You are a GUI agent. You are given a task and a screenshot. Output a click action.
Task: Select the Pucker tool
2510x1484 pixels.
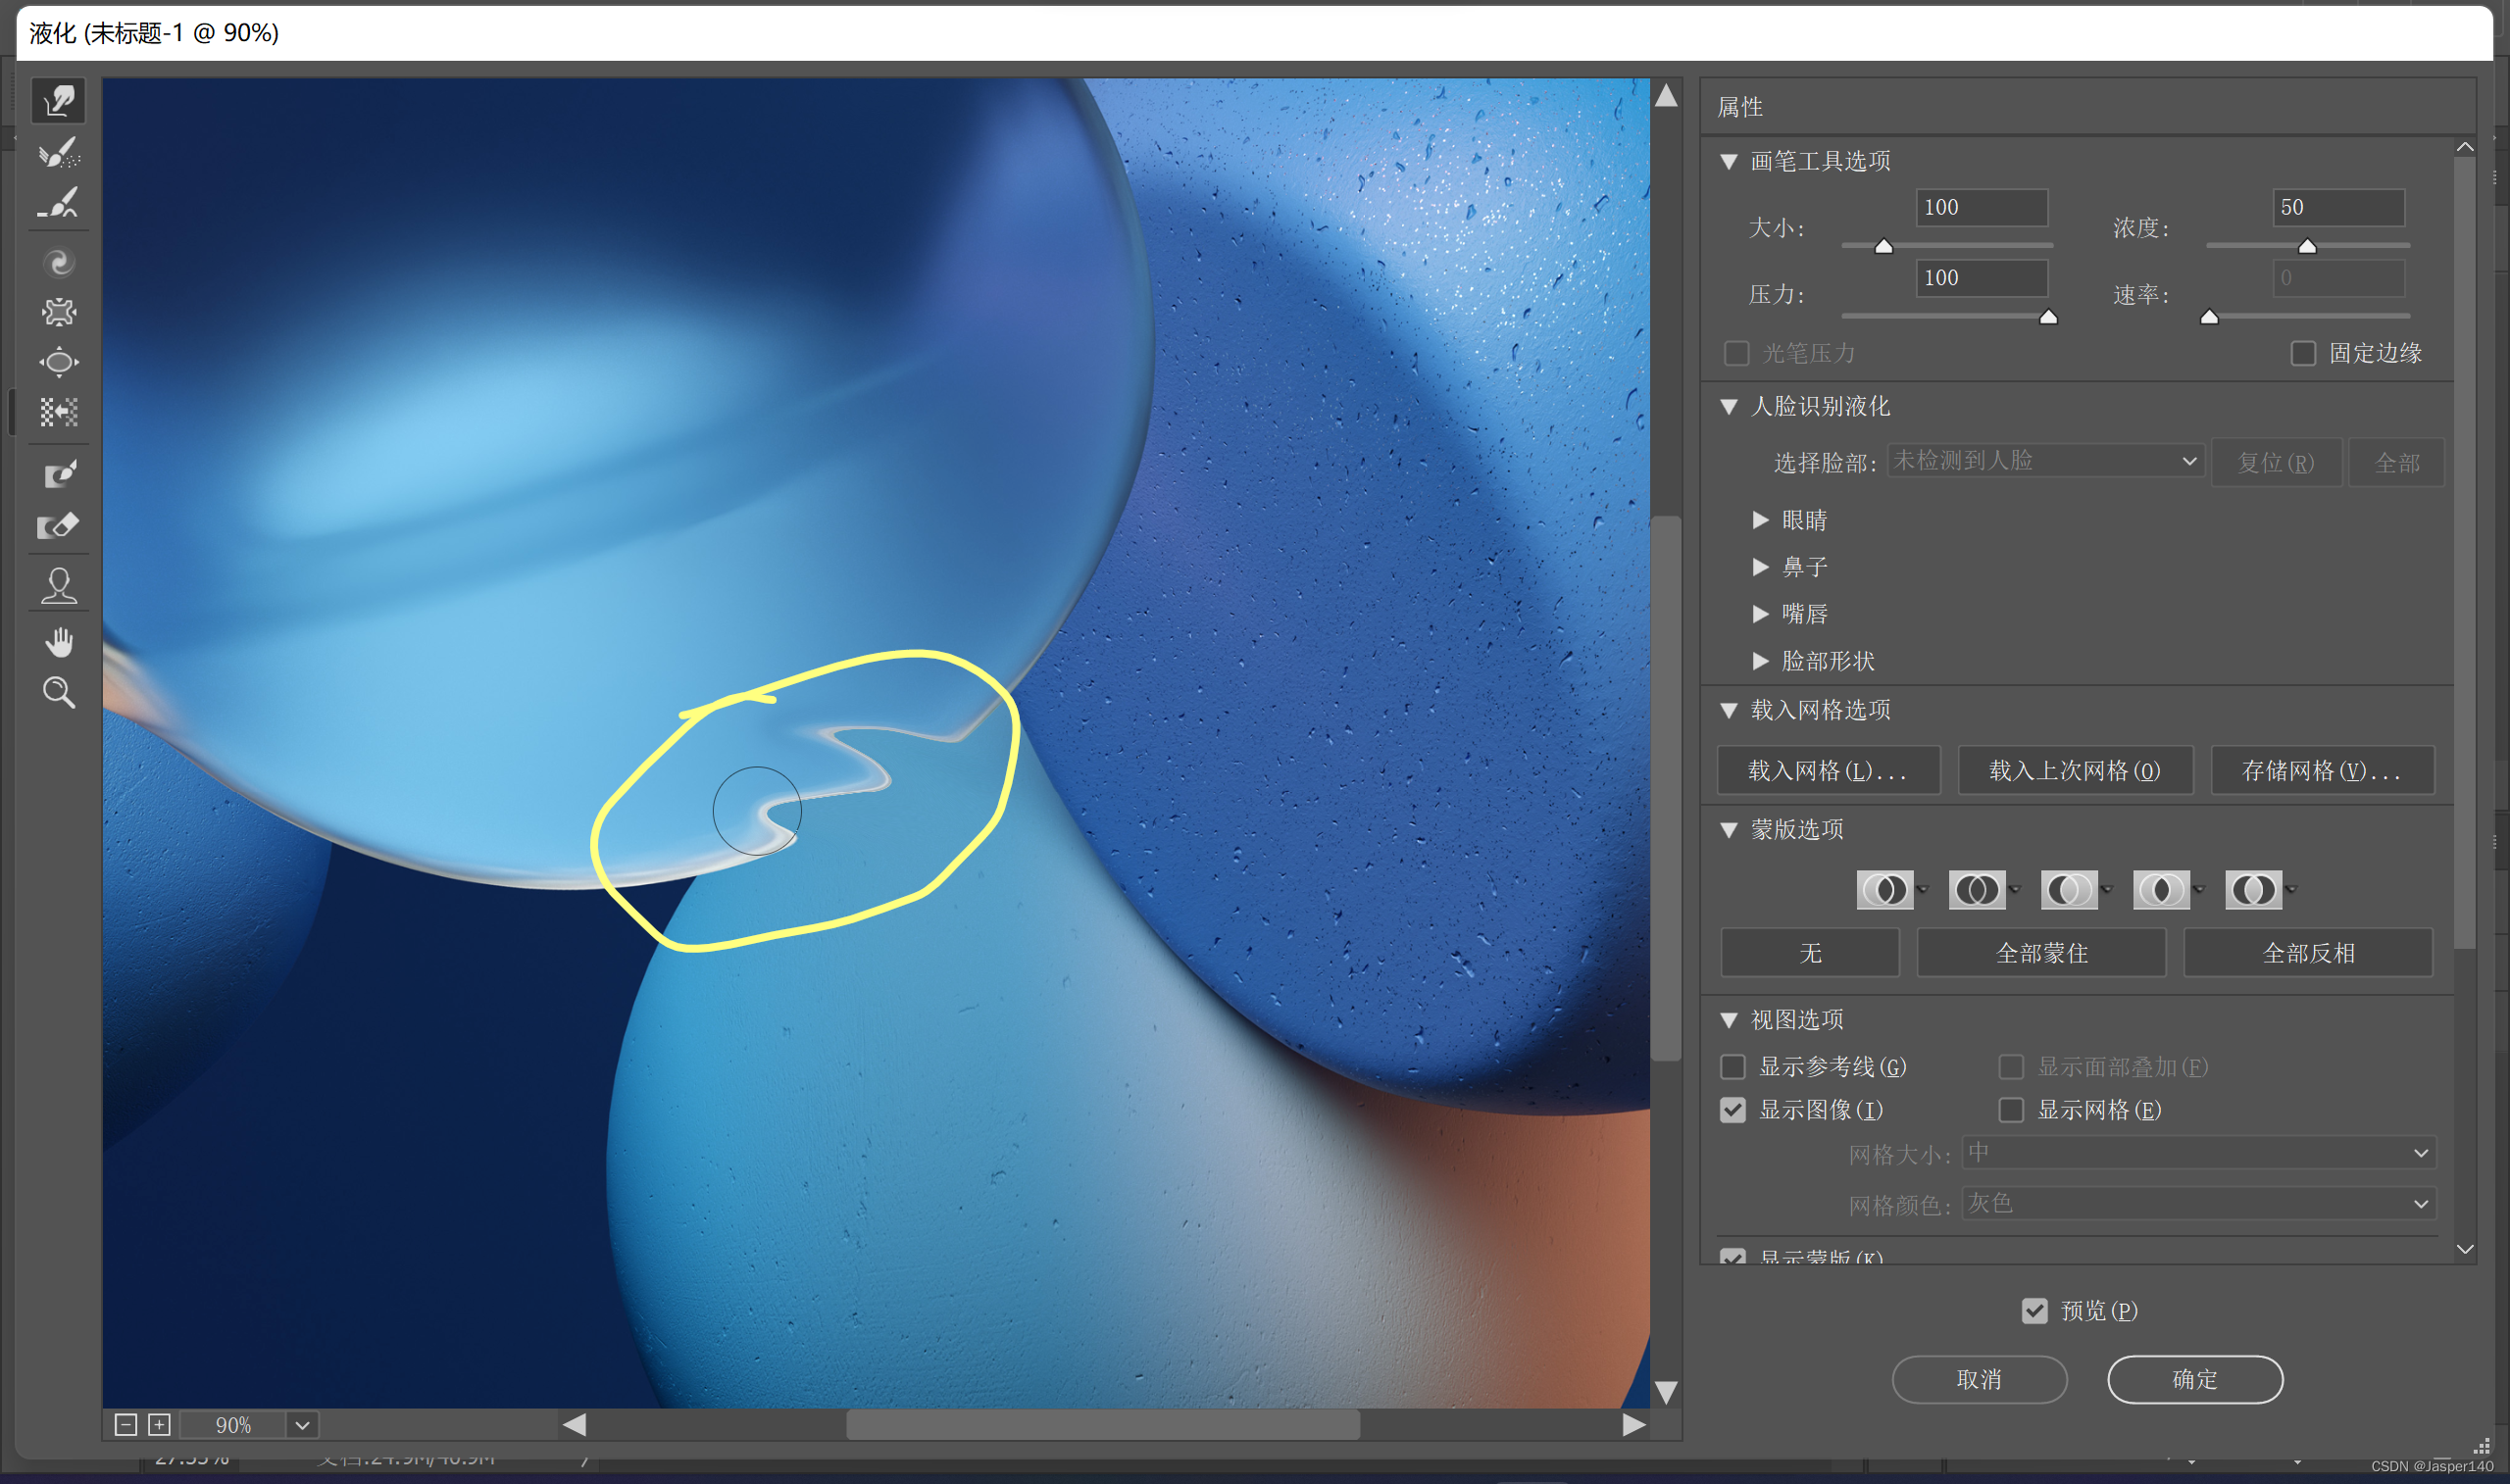tap(59, 313)
